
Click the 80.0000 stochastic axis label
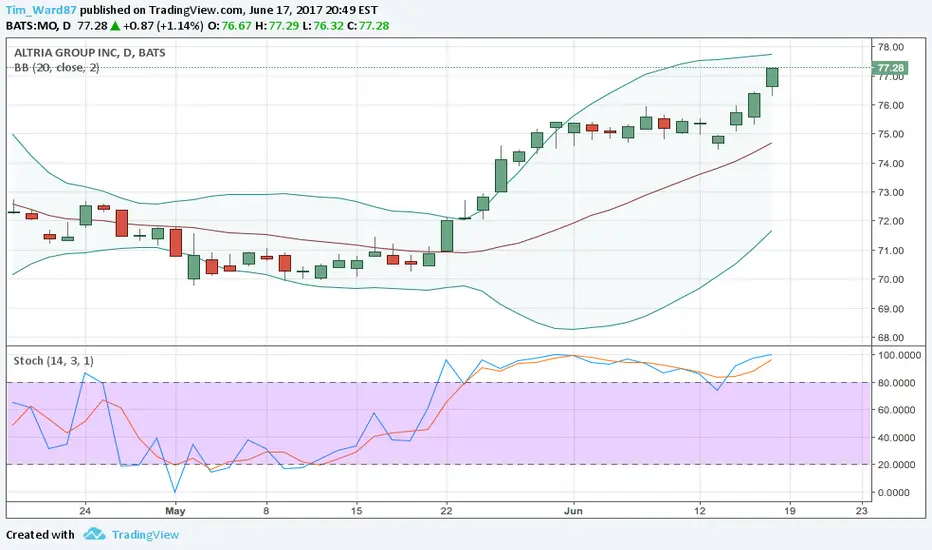897,383
